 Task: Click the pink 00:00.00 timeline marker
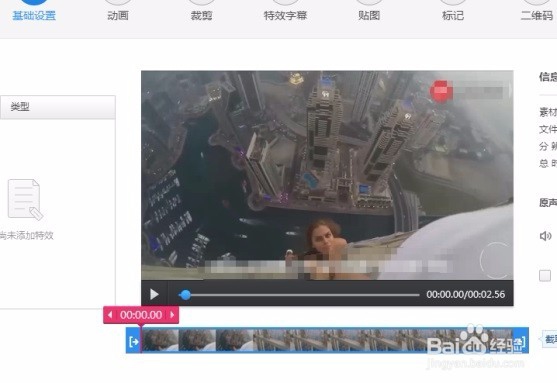tap(141, 315)
